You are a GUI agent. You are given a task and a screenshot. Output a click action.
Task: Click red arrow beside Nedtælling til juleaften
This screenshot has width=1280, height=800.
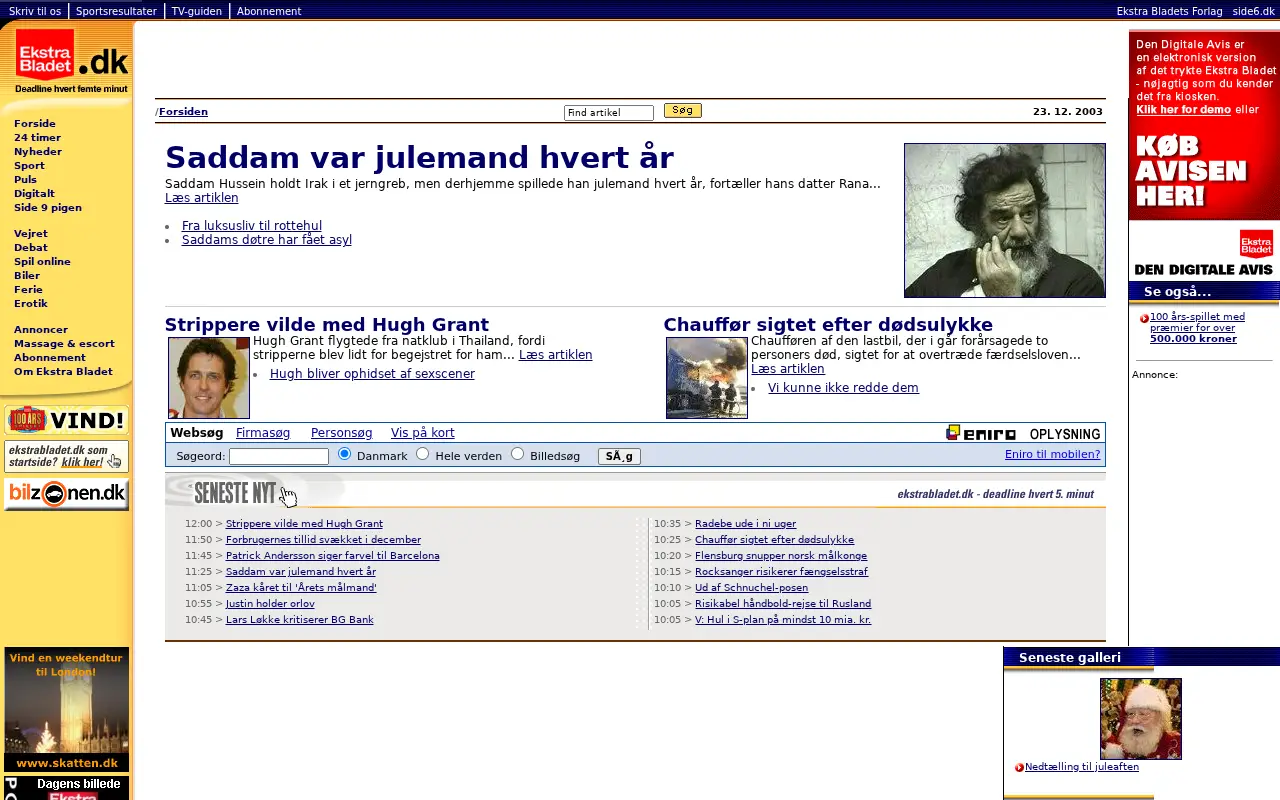[1019, 767]
